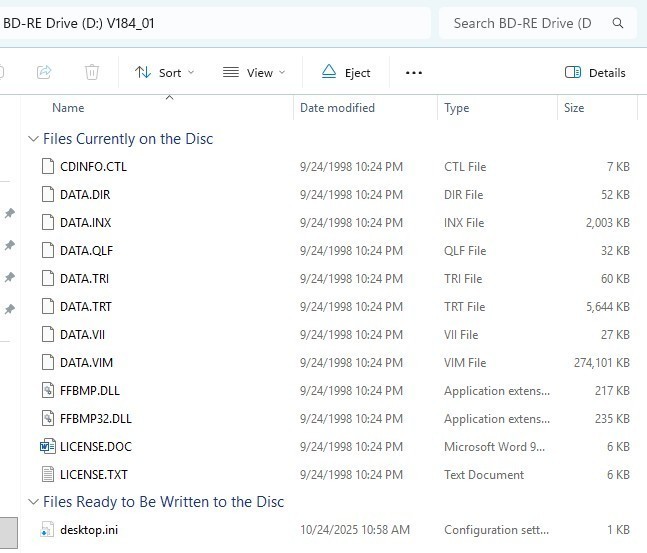
Task: Click the Size column header
Action: click(574, 108)
